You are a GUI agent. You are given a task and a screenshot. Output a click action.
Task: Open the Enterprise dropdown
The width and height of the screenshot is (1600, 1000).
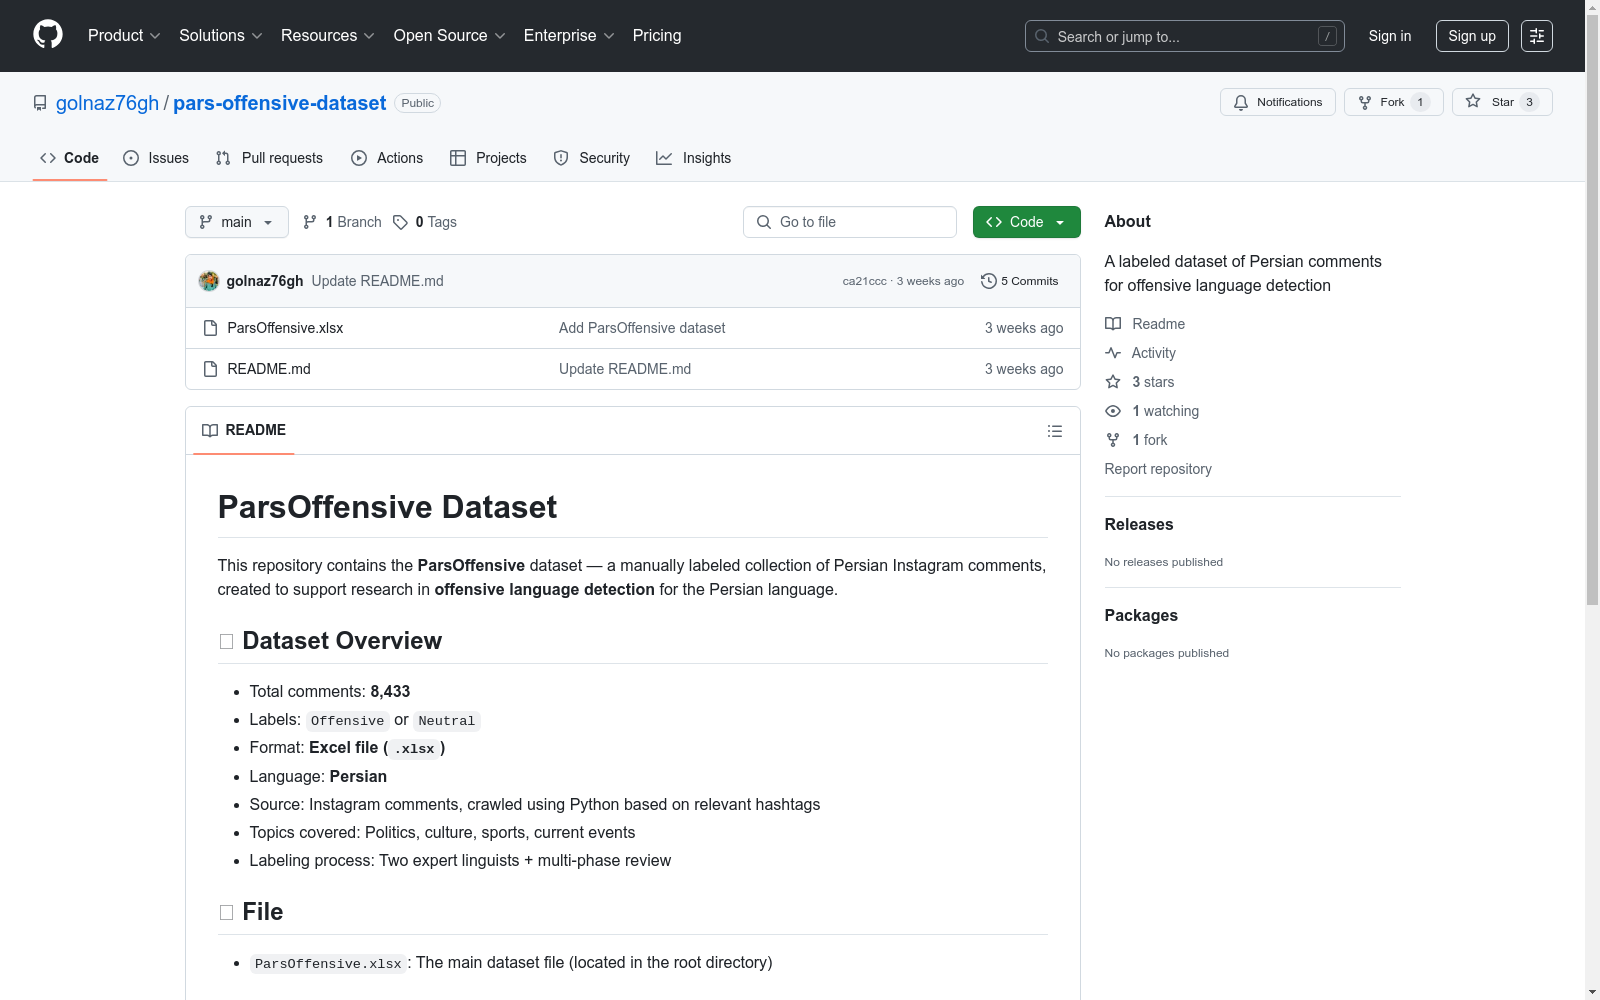[x=569, y=36]
